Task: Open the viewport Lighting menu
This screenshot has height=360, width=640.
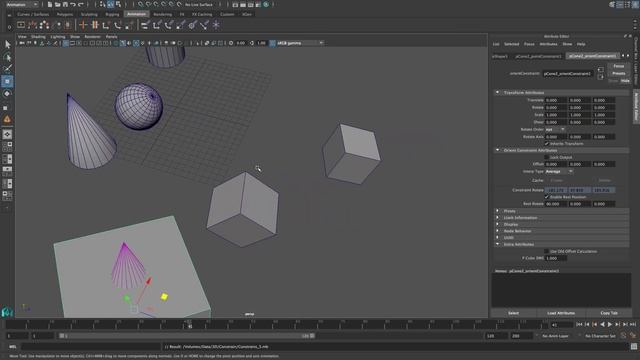Action: click(x=58, y=37)
